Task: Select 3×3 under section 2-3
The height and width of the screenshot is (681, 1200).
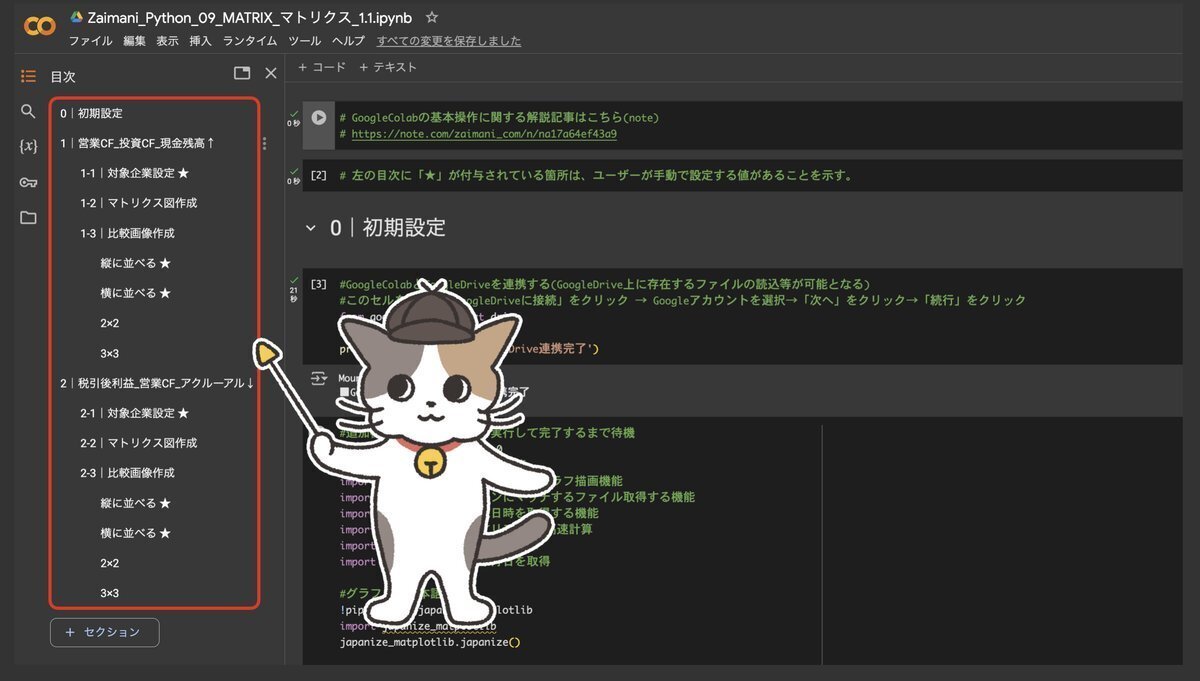Action: (x=110, y=593)
